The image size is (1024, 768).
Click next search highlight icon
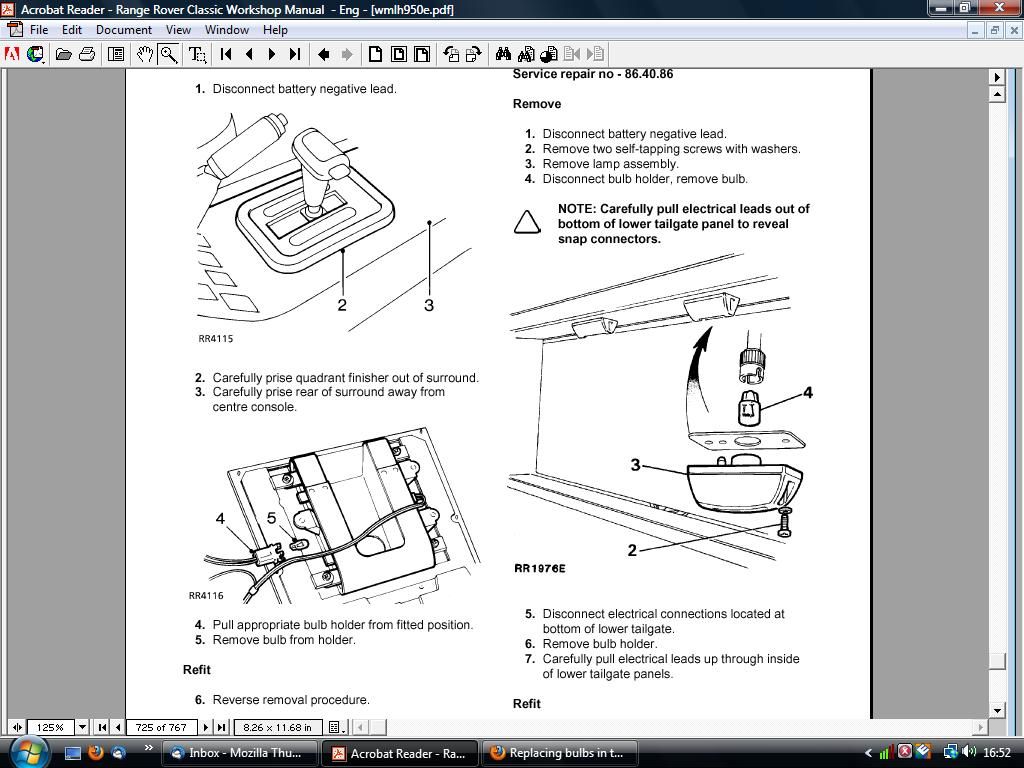595,54
